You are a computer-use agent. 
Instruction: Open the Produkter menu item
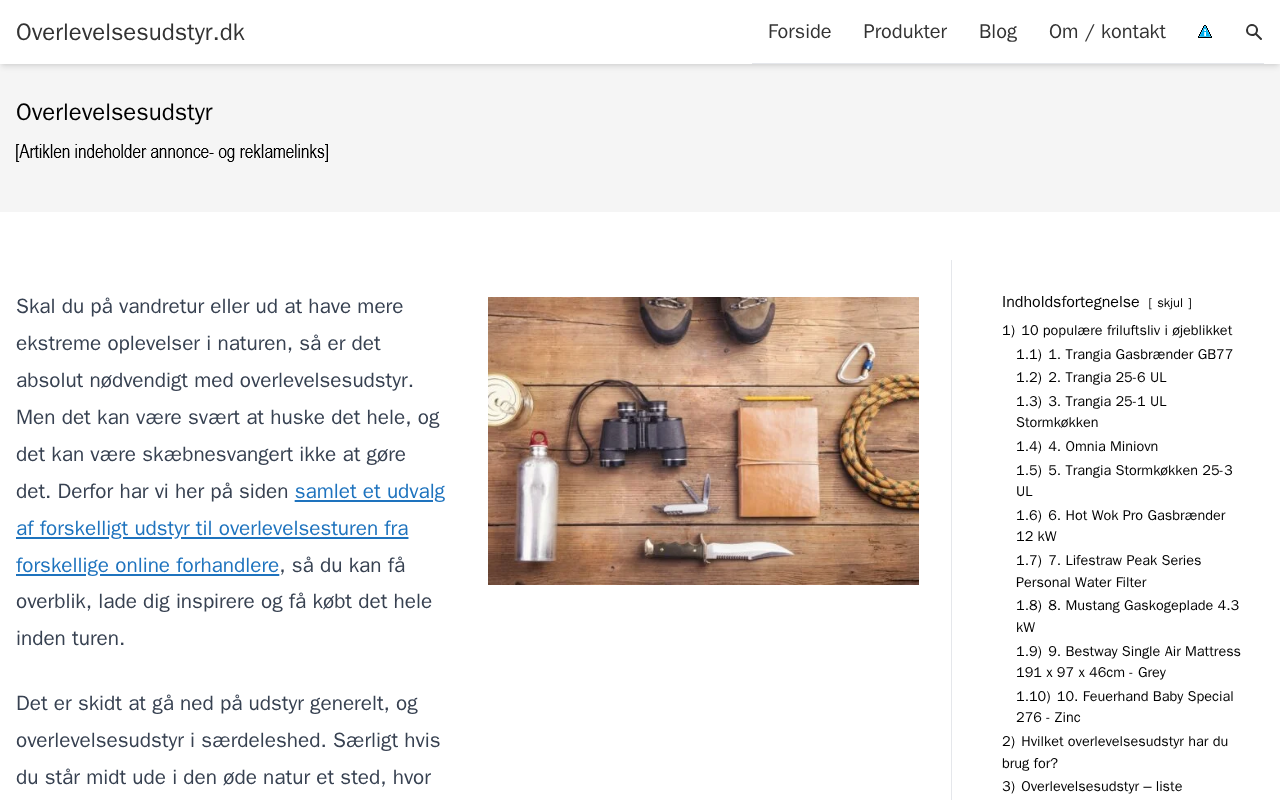905,32
